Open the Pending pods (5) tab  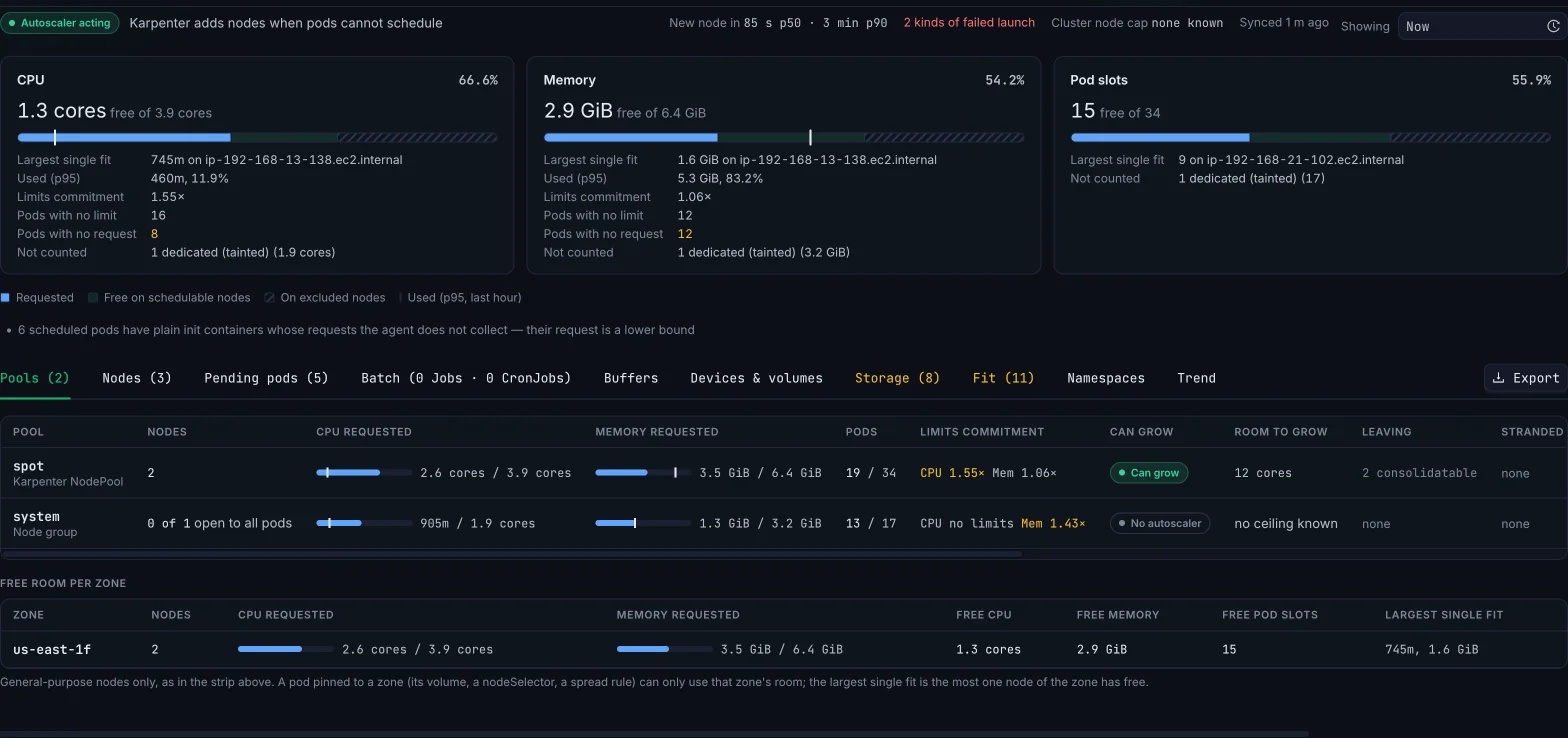tap(266, 378)
